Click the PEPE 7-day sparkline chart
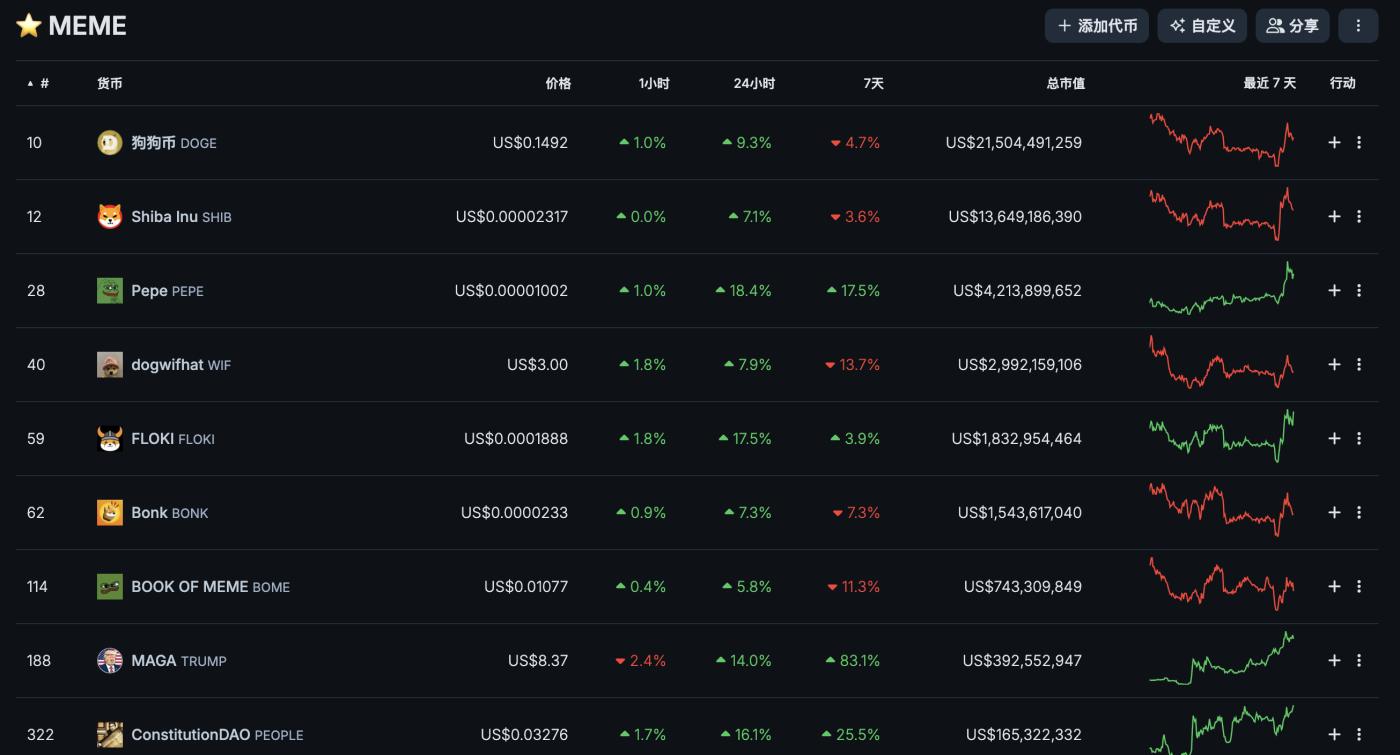The width and height of the screenshot is (1400, 755). point(1222,288)
